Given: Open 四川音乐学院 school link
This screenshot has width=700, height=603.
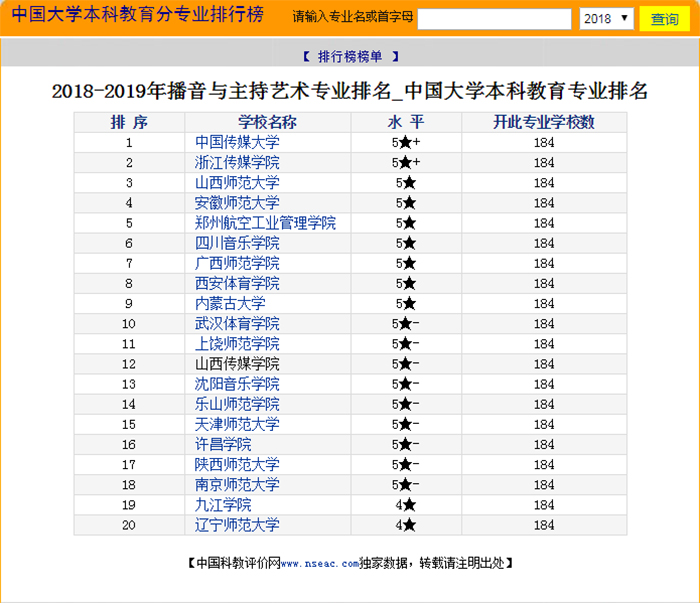Looking at the screenshot, I should click(237, 243).
